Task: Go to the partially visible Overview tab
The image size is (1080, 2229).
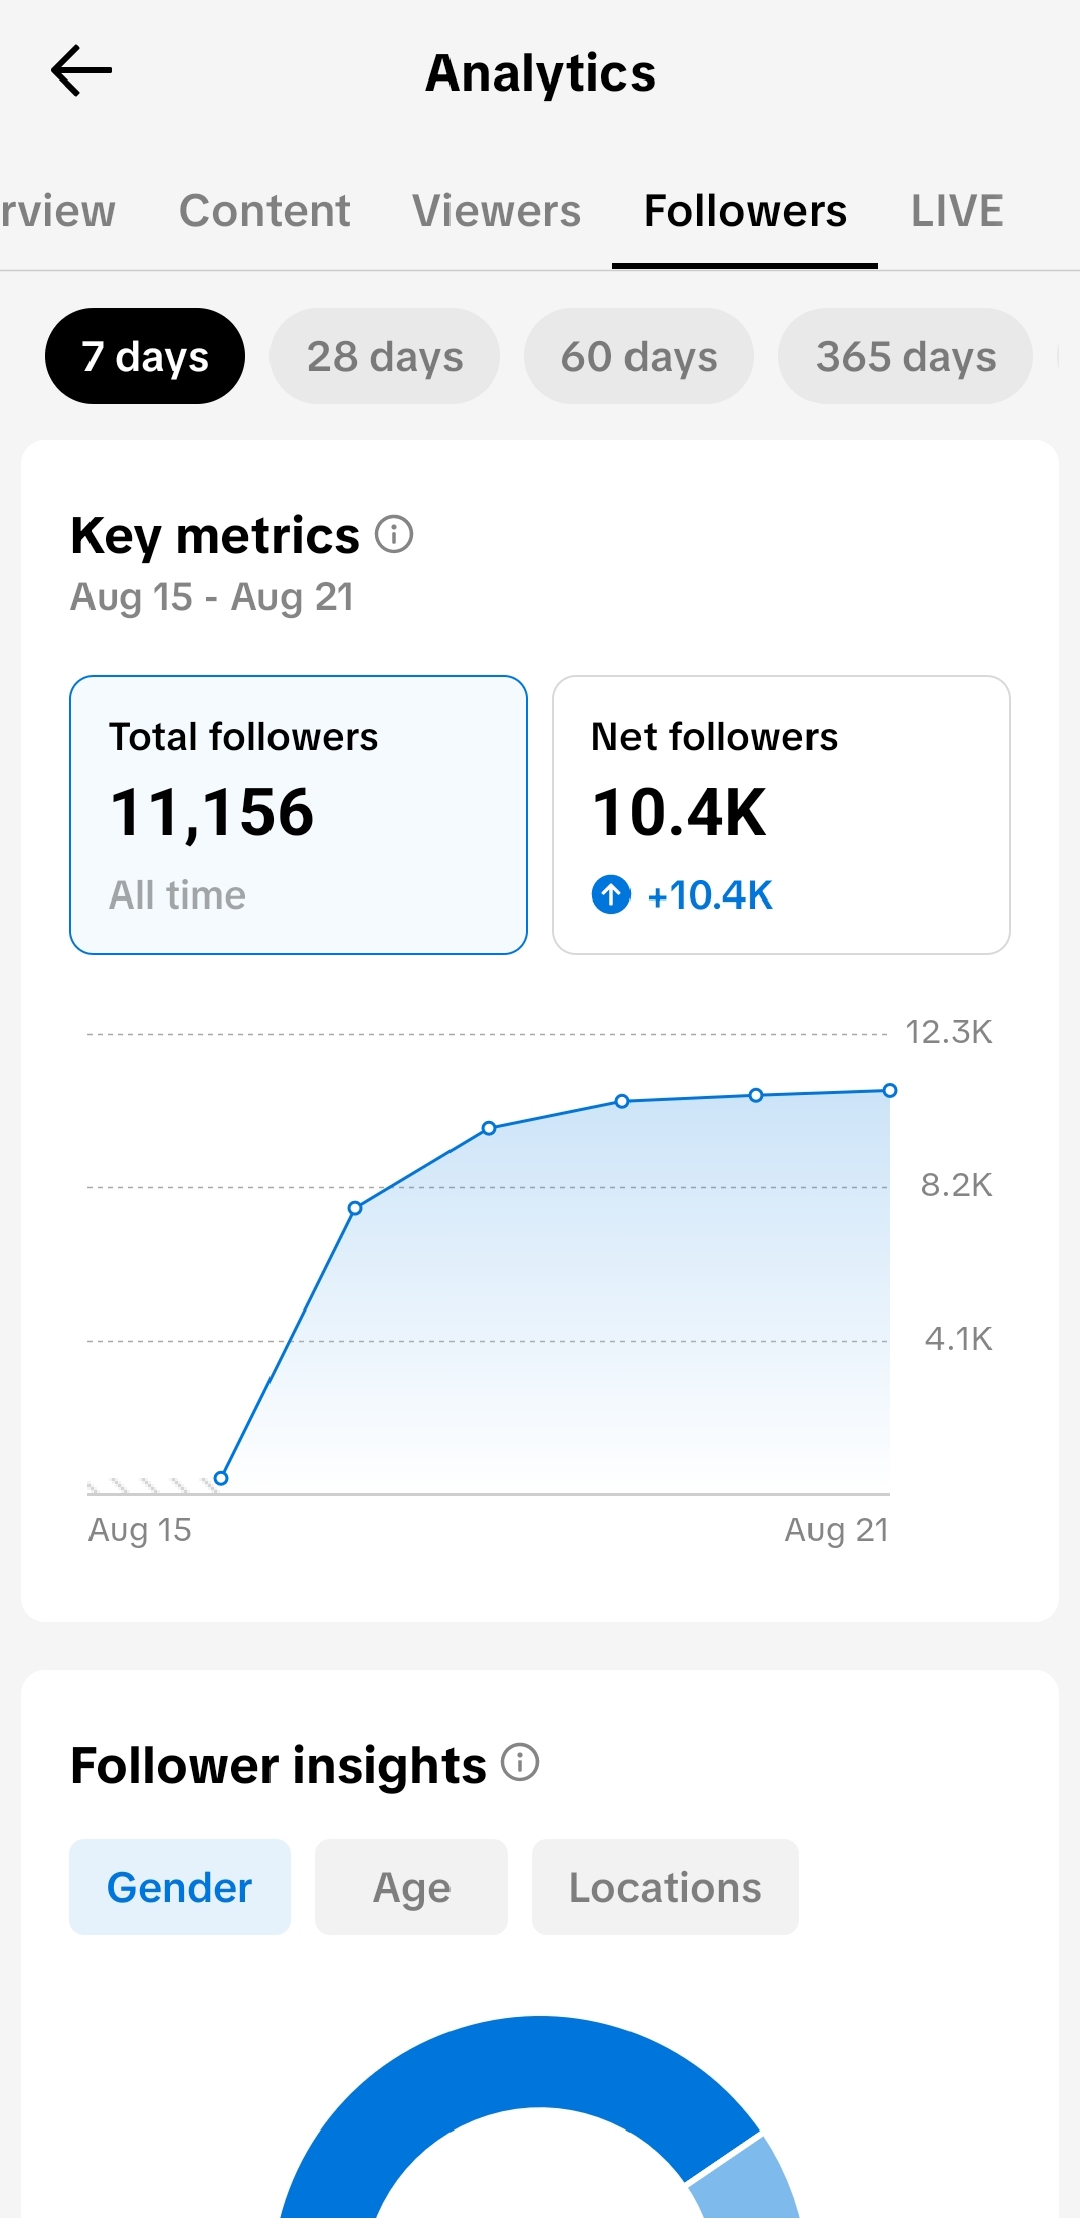Action: click(58, 211)
